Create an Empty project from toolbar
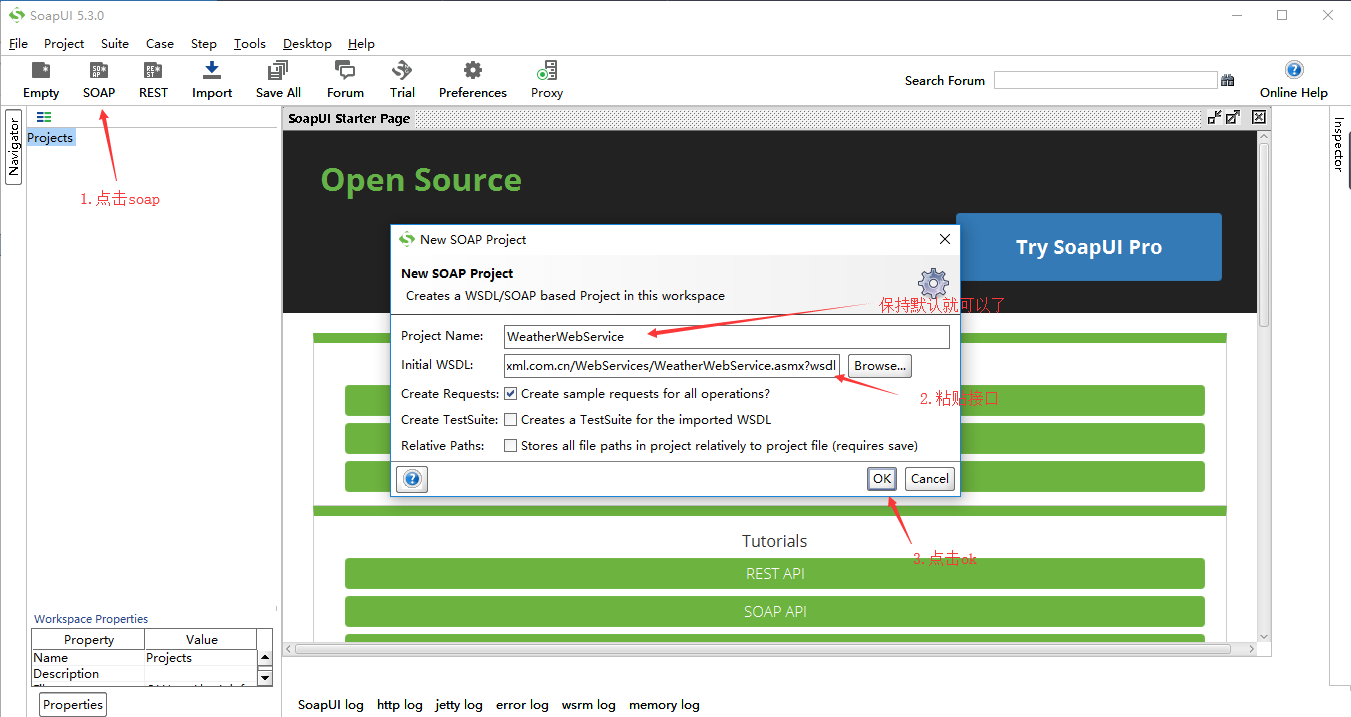 (x=41, y=79)
